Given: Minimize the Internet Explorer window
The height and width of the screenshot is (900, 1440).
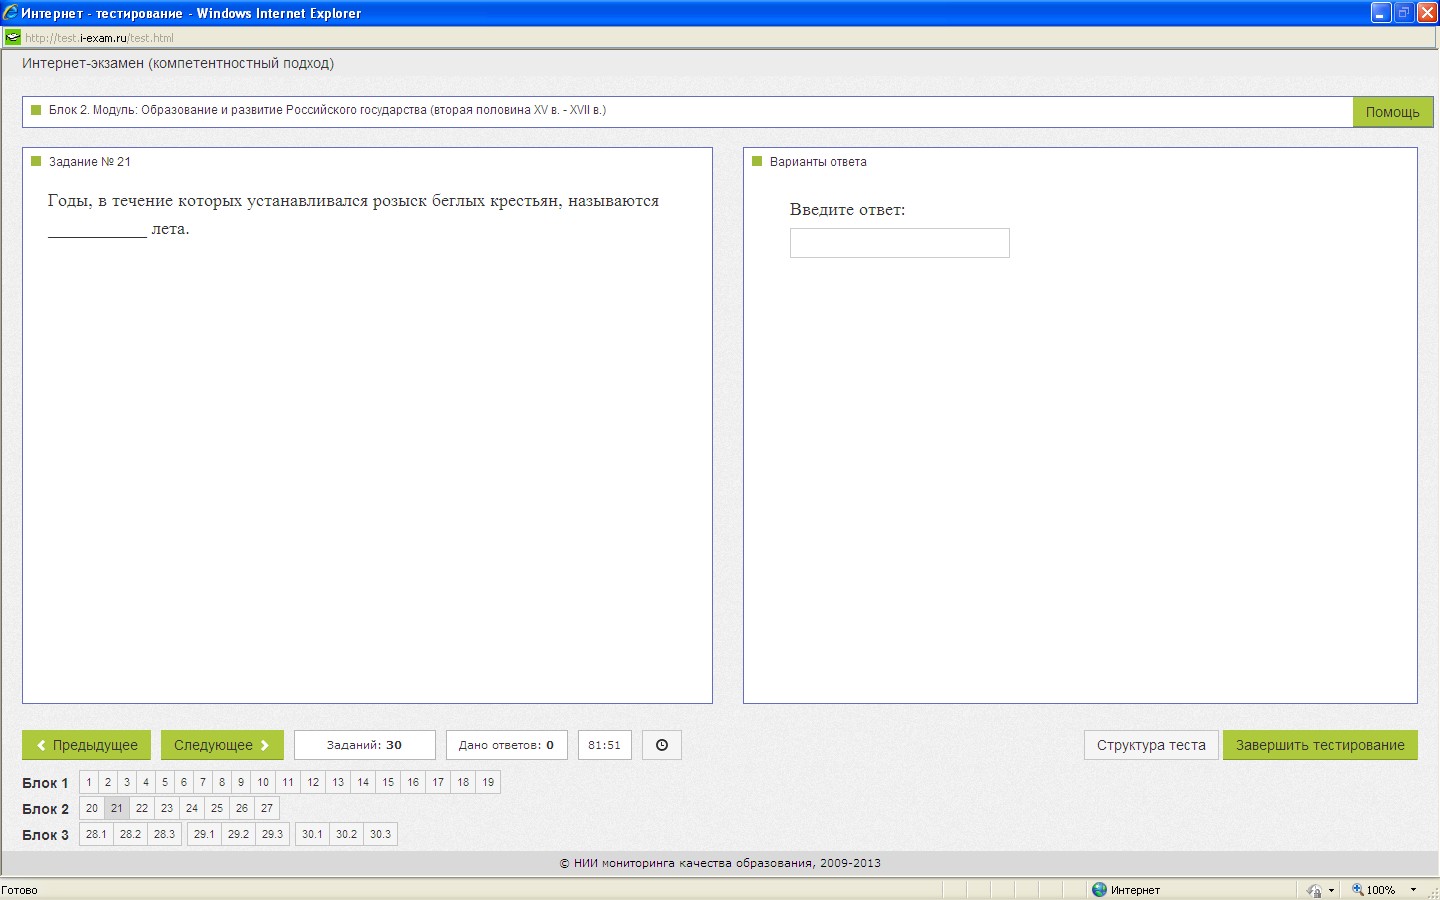Looking at the screenshot, I should click(1381, 13).
